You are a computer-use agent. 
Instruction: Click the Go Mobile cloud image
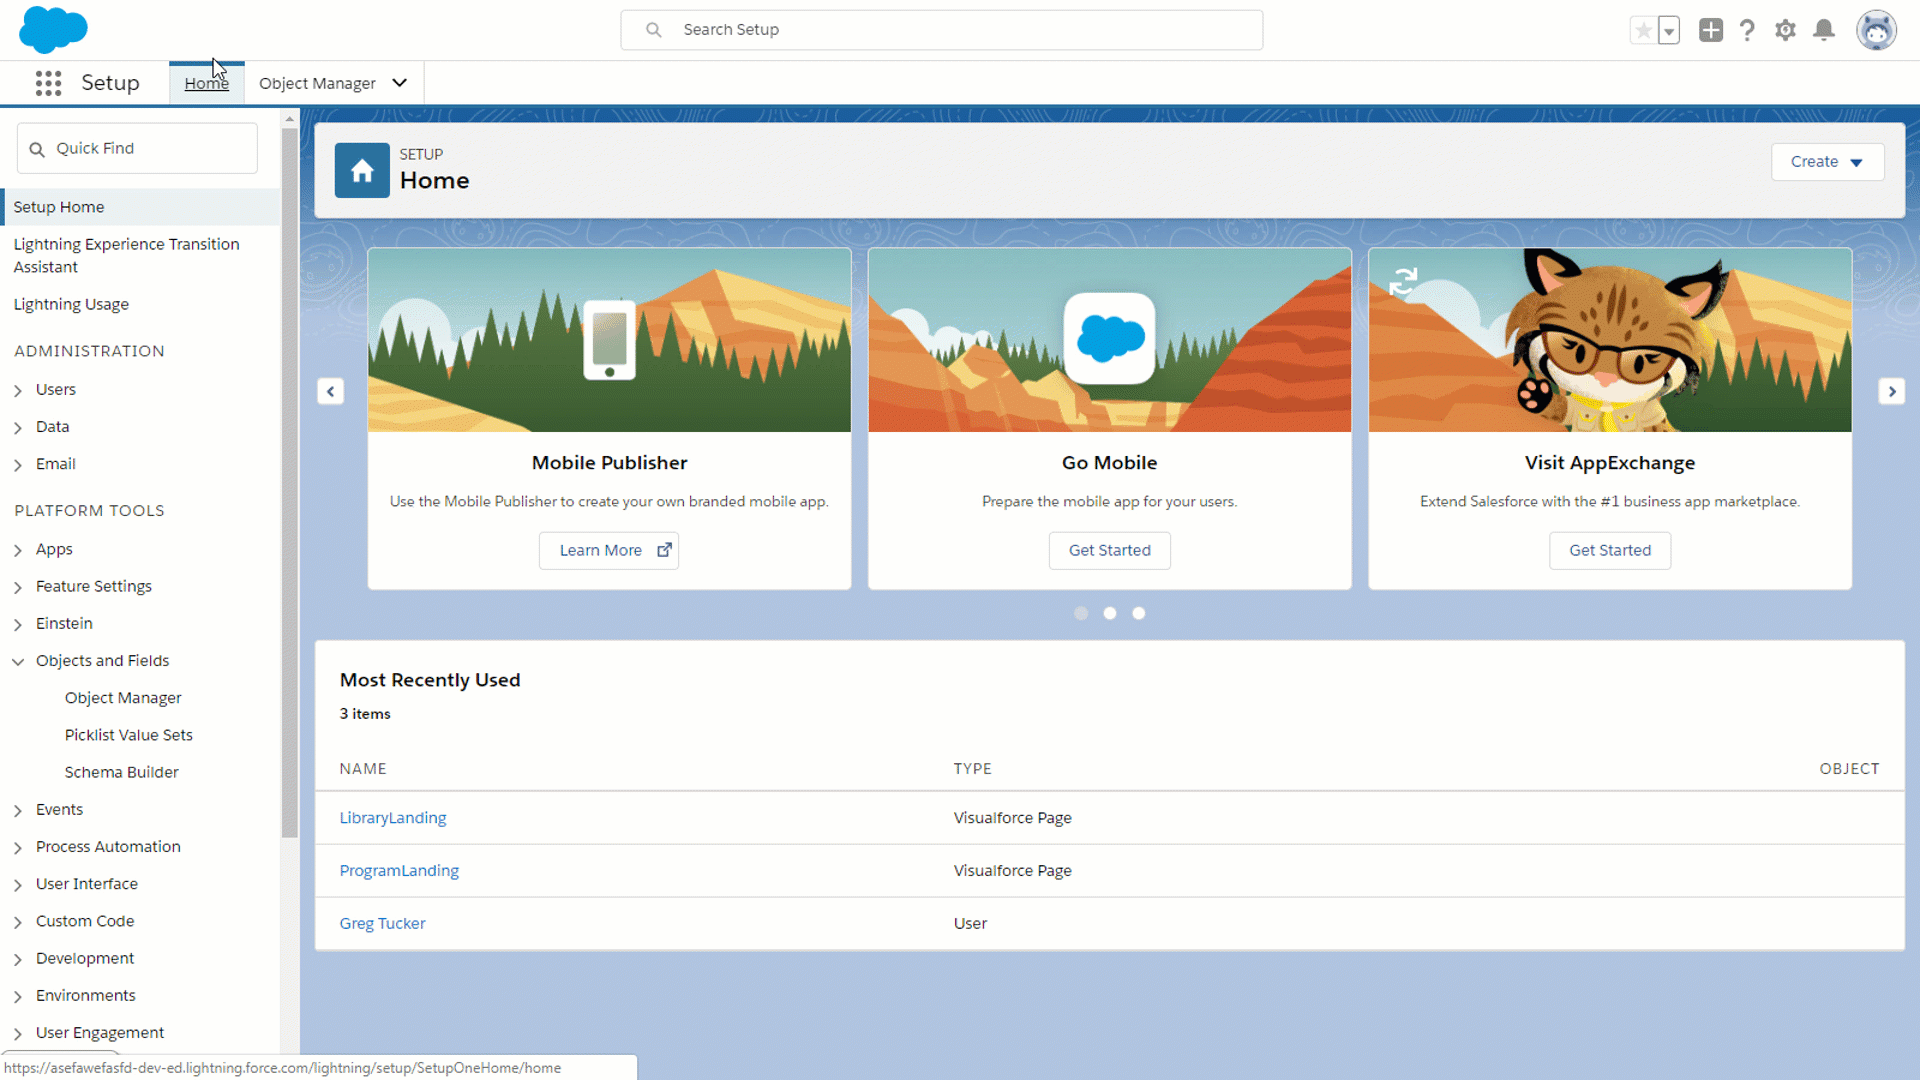[x=1110, y=338]
